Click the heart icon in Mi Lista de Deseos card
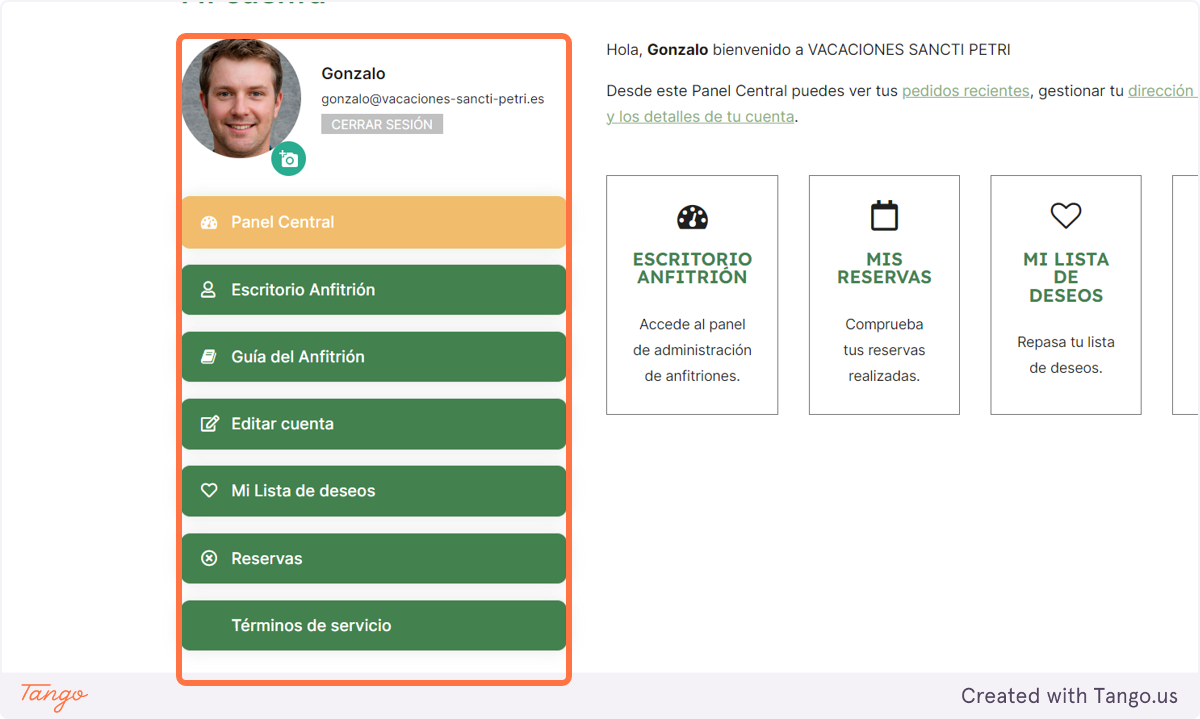The height and width of the screenshot is (719, 1200). (x=1066, y=215)
